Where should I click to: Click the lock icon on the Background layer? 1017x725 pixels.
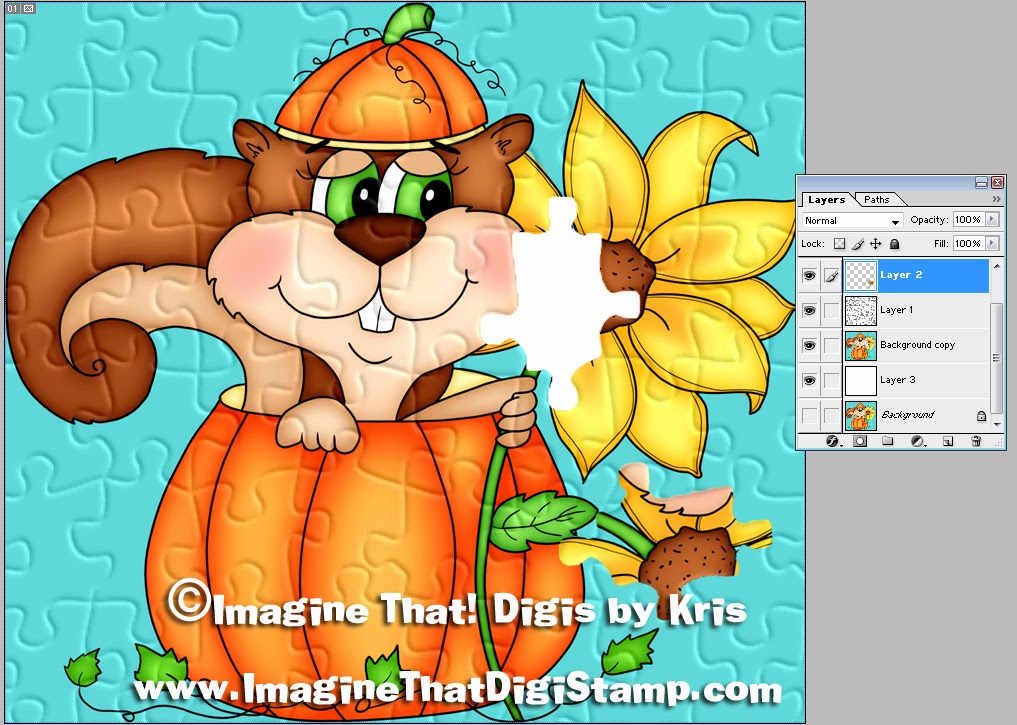(x=981, y=416)
